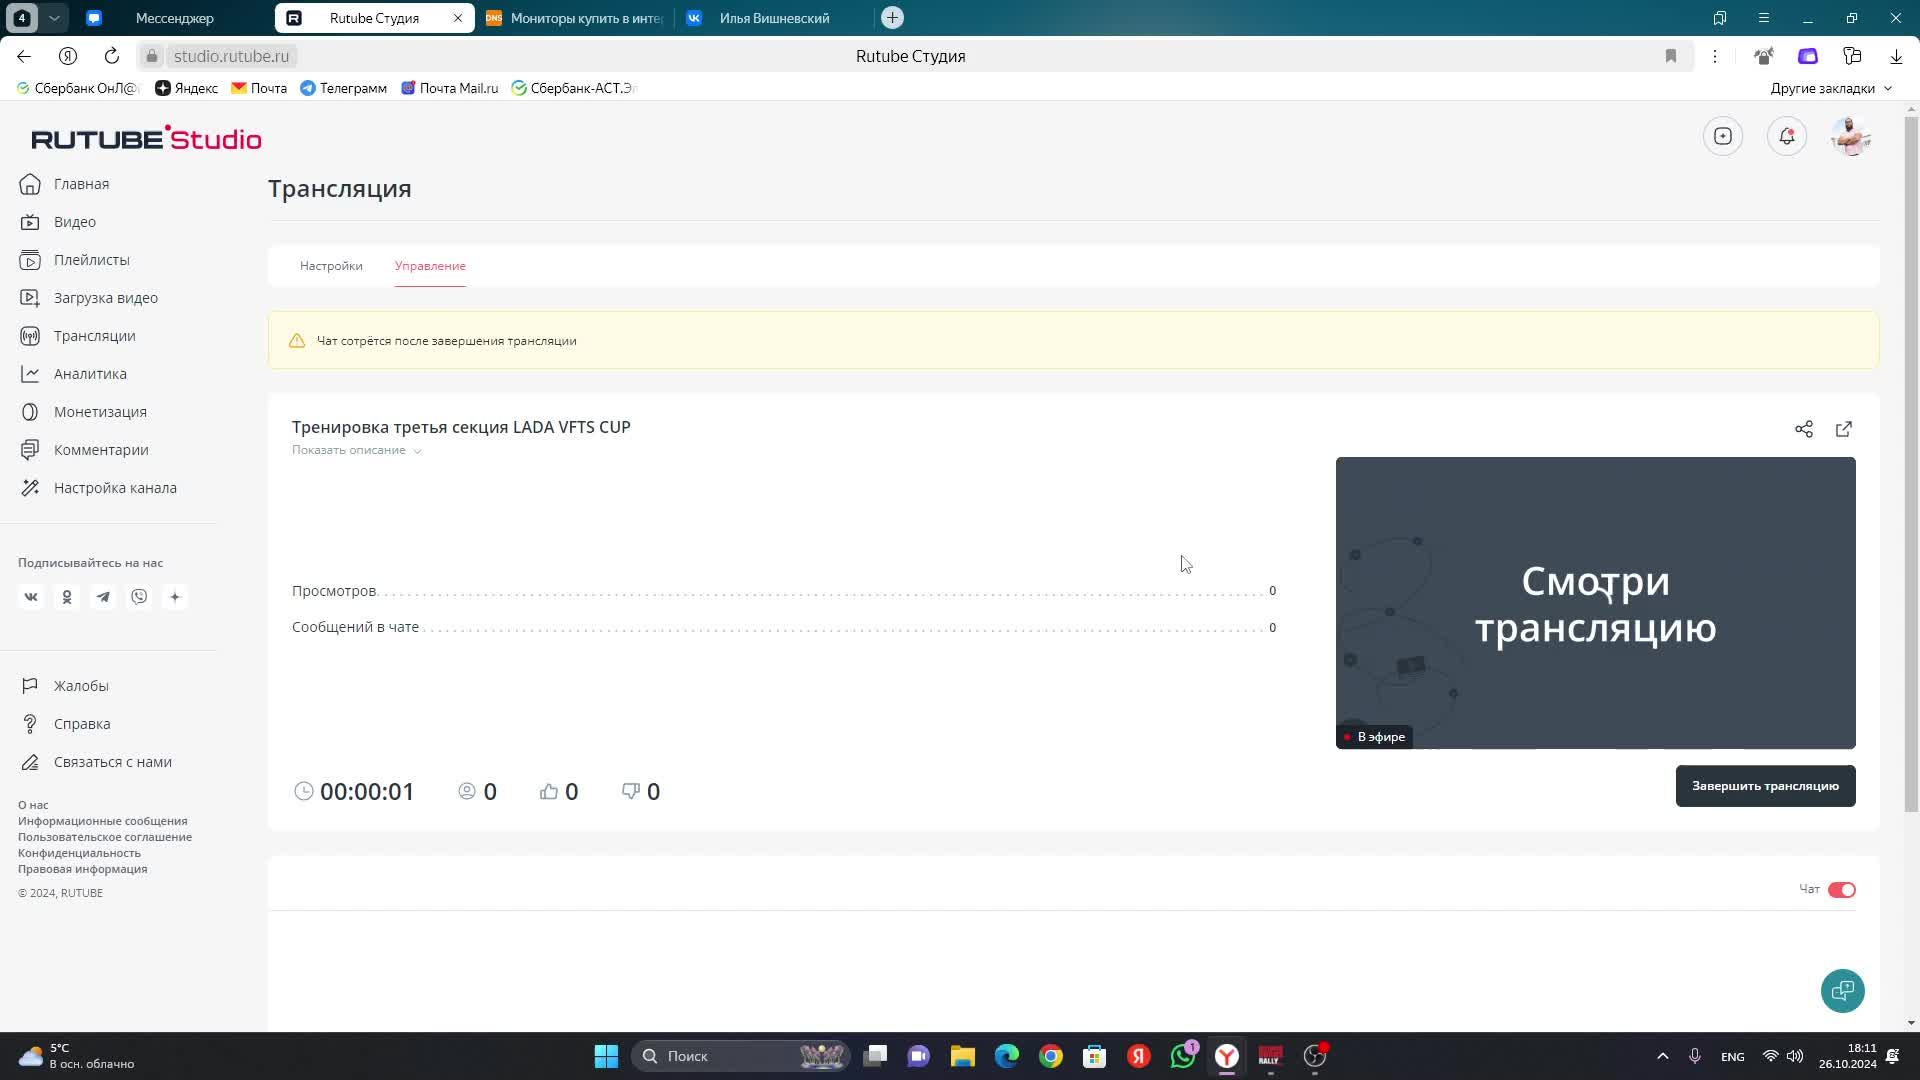Expand the tab group dropdown arrow in the browser
Screen dimensions: 1920x1080
coord(54,18)
